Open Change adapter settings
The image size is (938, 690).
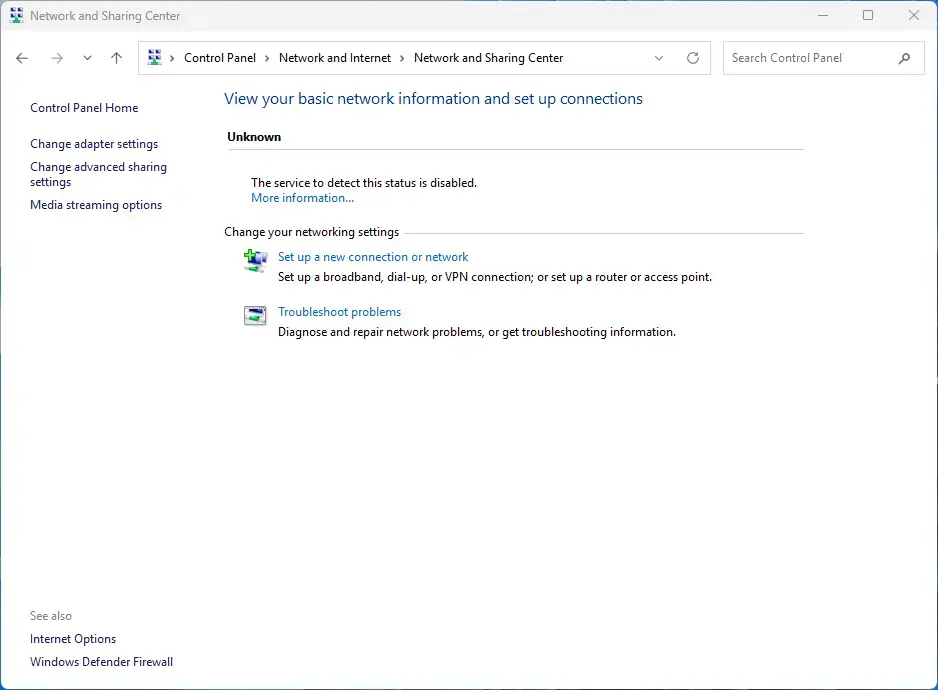click(x=94, y=144)
